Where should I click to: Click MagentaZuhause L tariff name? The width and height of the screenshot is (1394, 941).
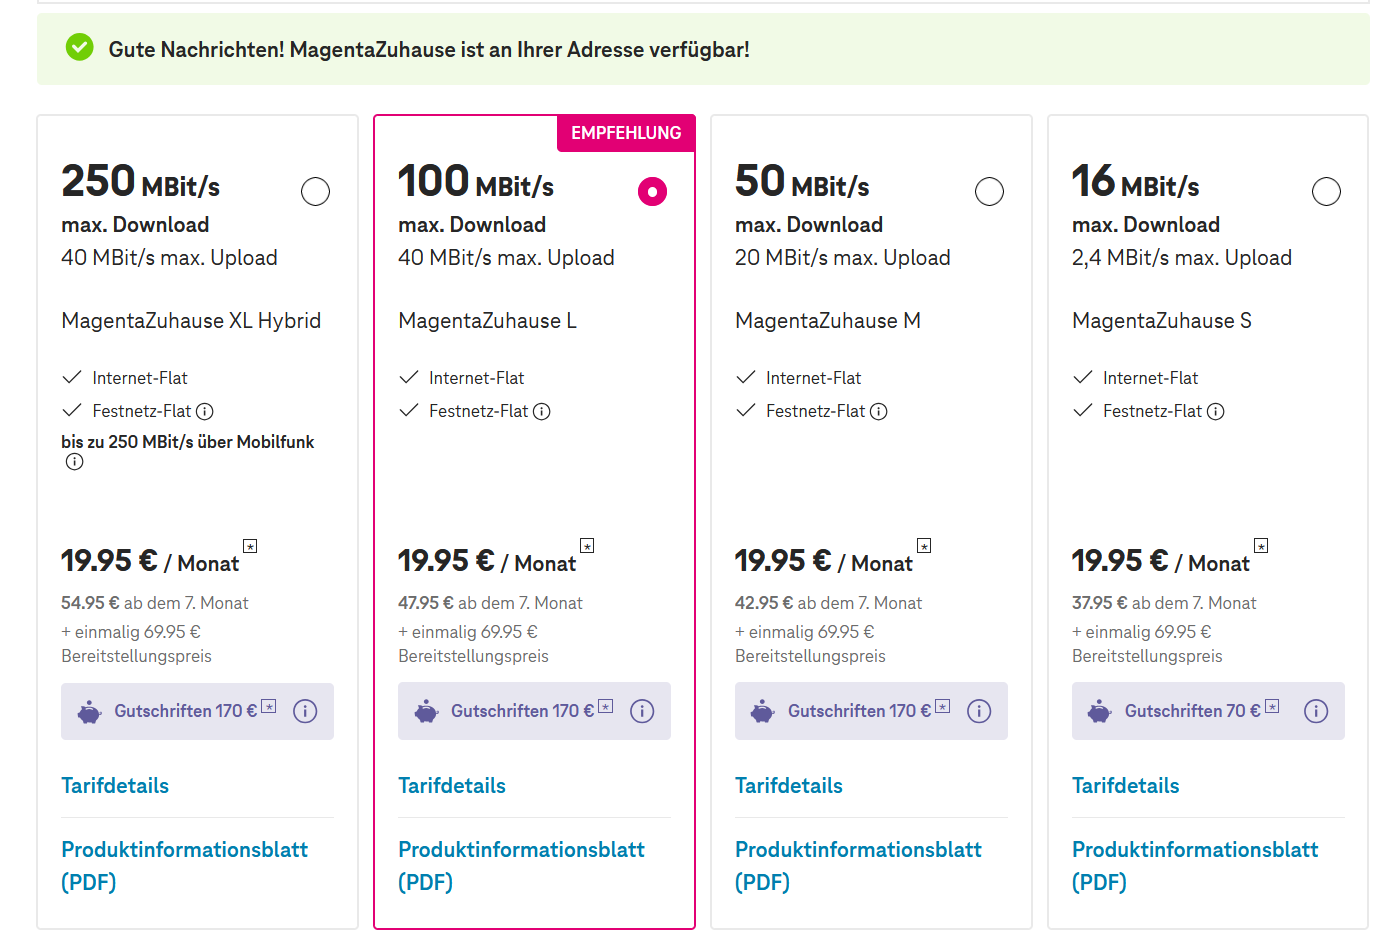pos(488,321)
